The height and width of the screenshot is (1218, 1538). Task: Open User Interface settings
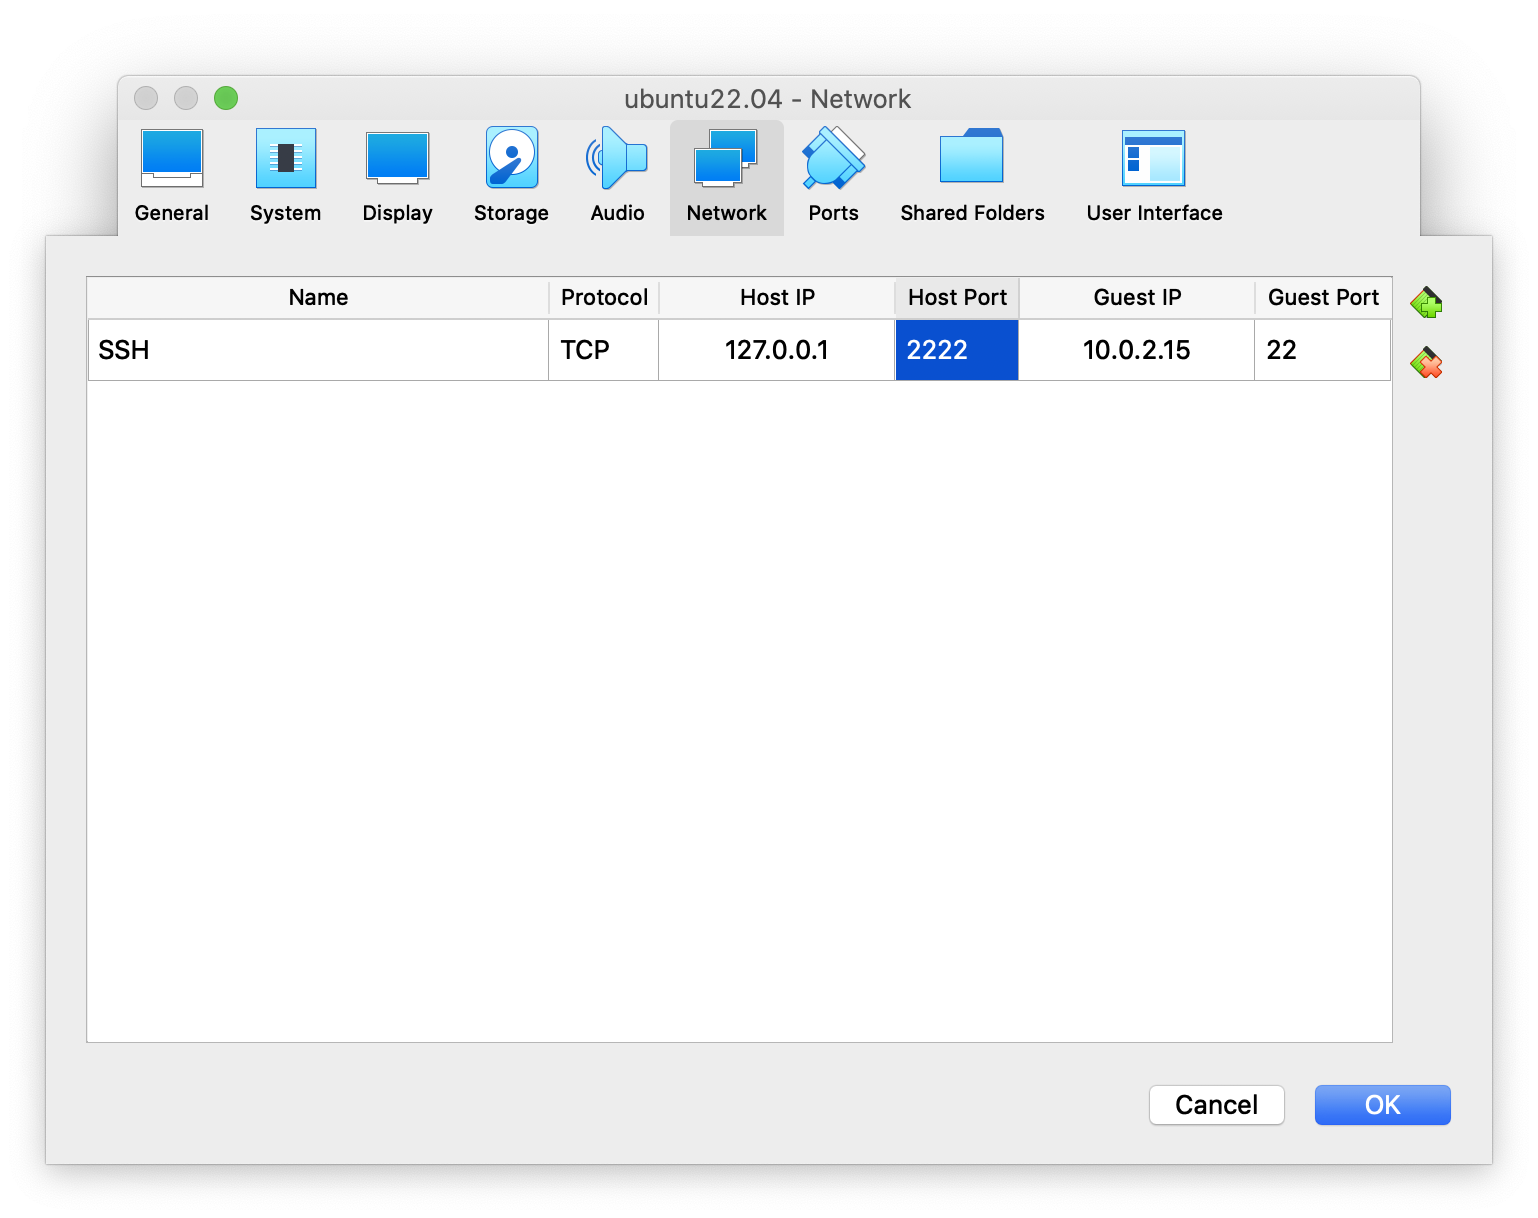[x=1154, y=176]
